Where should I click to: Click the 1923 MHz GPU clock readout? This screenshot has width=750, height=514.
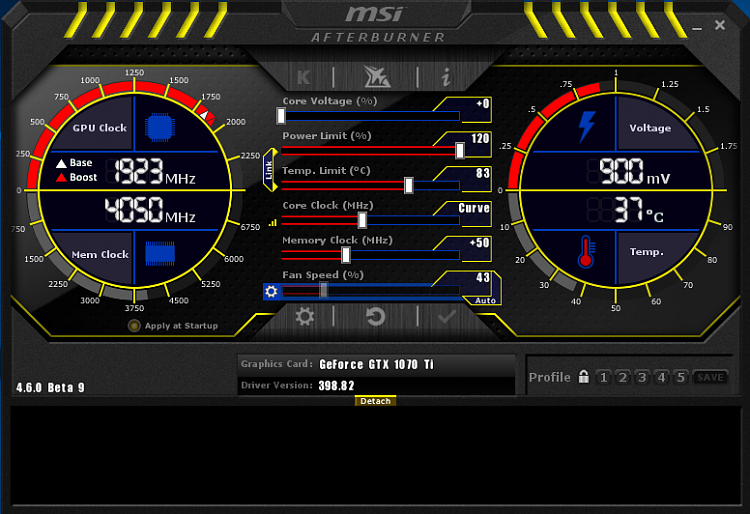pyautogui.click(x=155, y=171)
